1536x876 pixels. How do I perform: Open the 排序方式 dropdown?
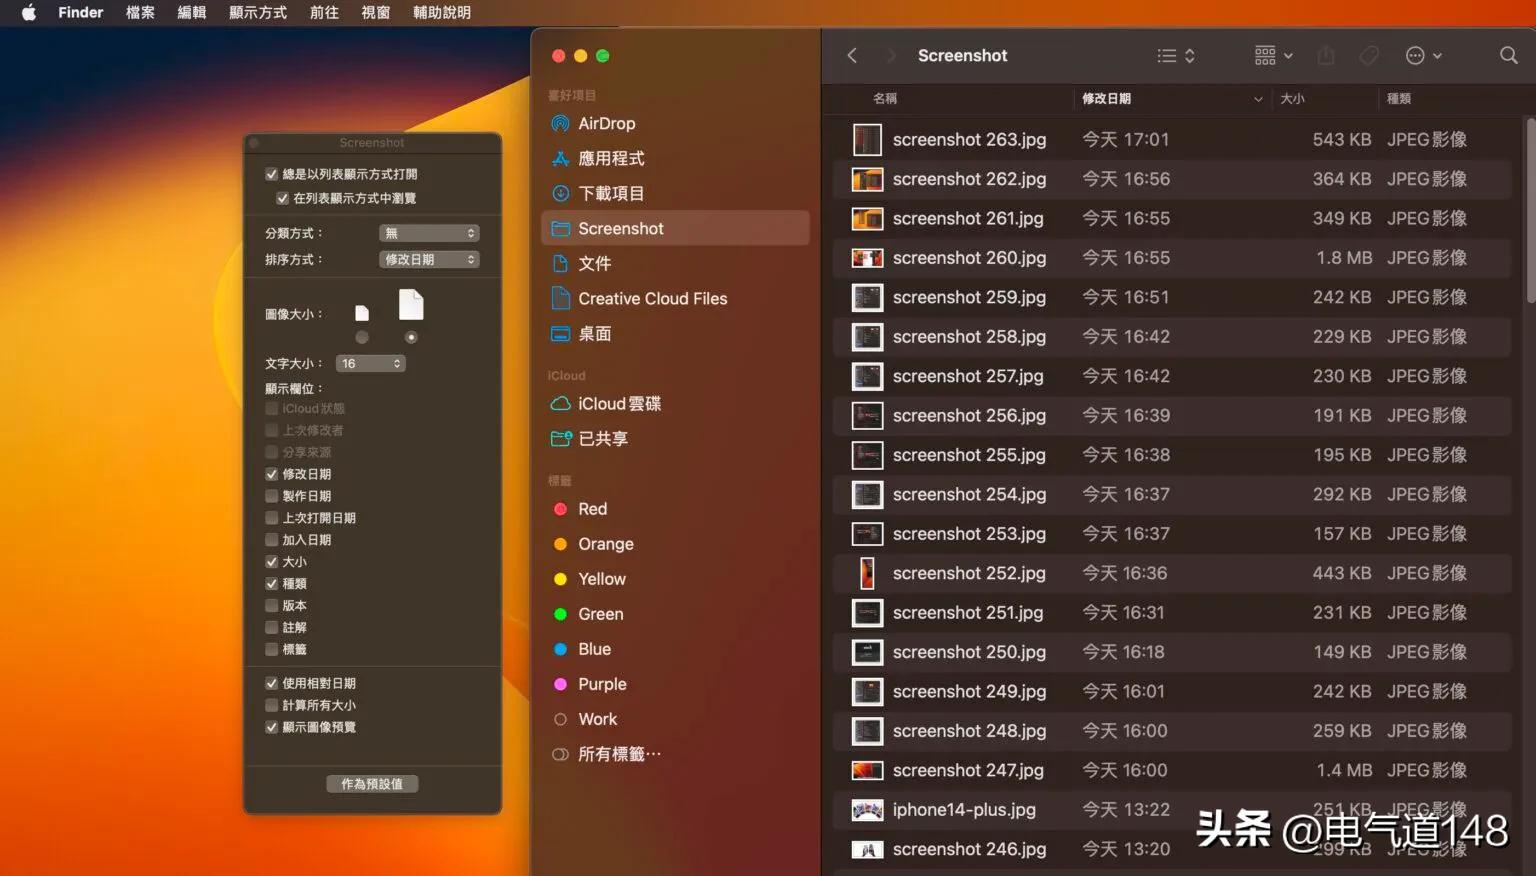(x=429, y=259)
